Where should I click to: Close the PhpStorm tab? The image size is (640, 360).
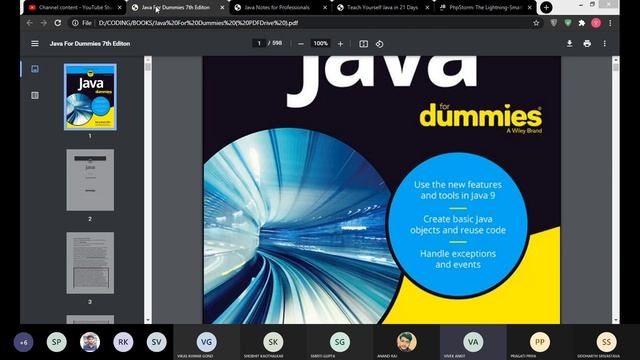point(529,7)
